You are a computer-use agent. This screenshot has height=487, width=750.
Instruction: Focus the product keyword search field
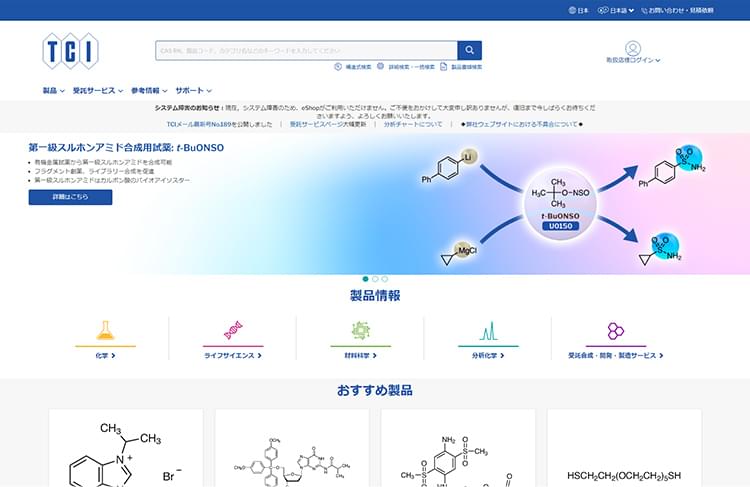click(306, 50)
